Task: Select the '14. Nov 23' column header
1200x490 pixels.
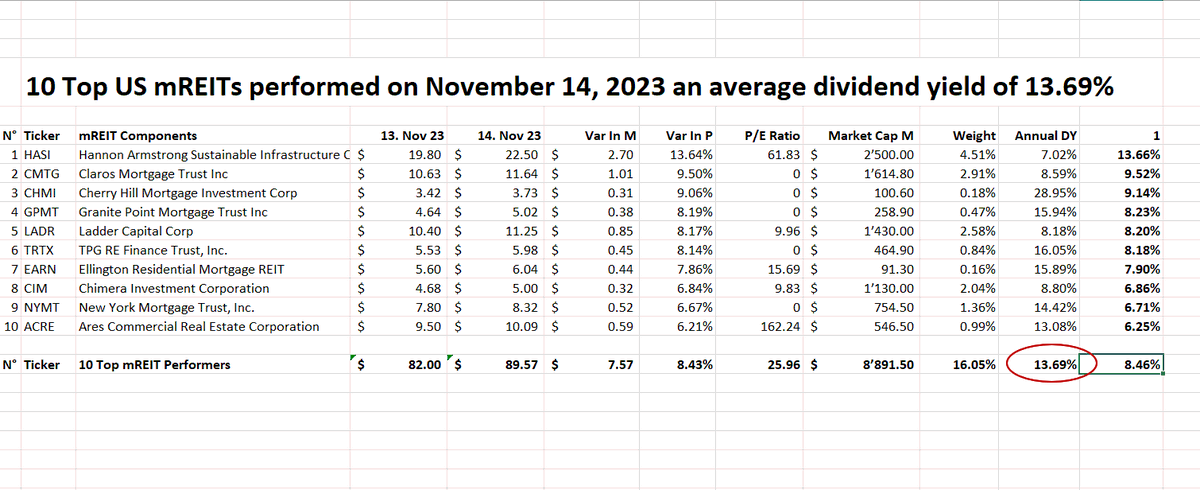Action: tap(511, 136)
